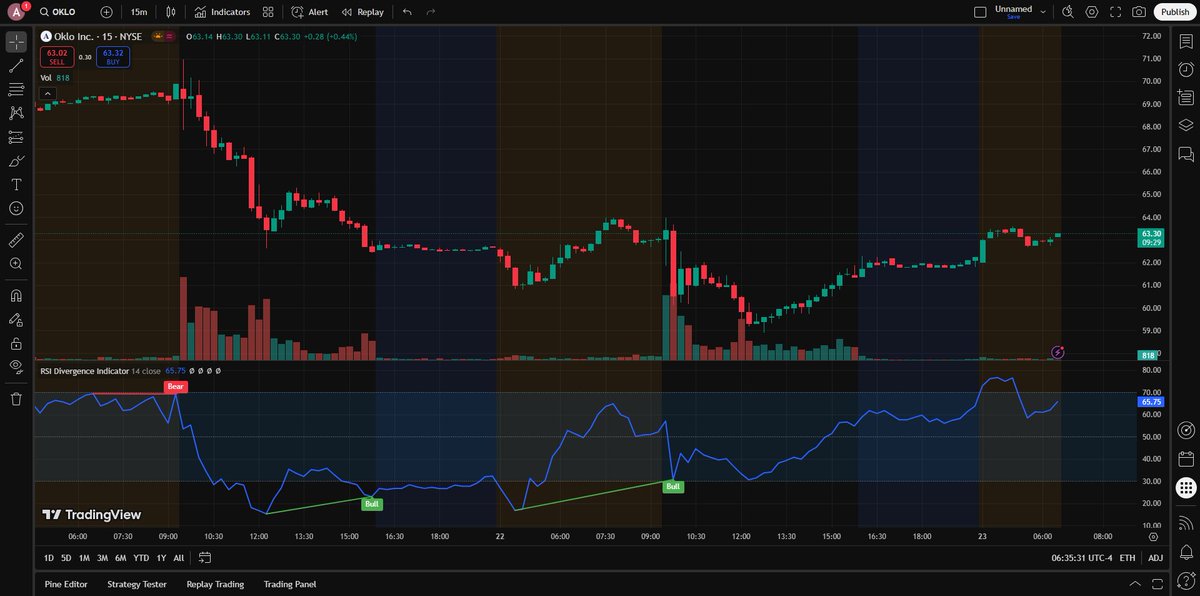Hide all drawings with eye icon

pyautogui.click(x=16, y=367)
